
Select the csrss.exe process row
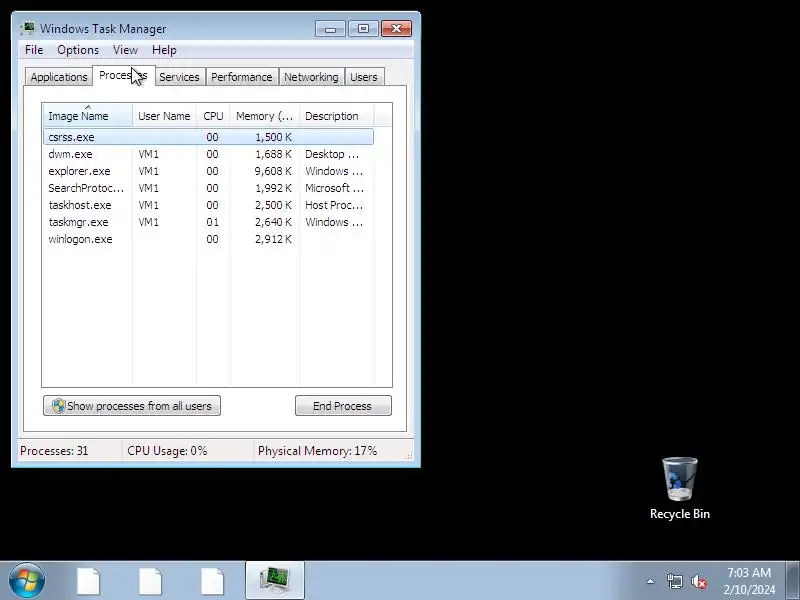[209, 137]
